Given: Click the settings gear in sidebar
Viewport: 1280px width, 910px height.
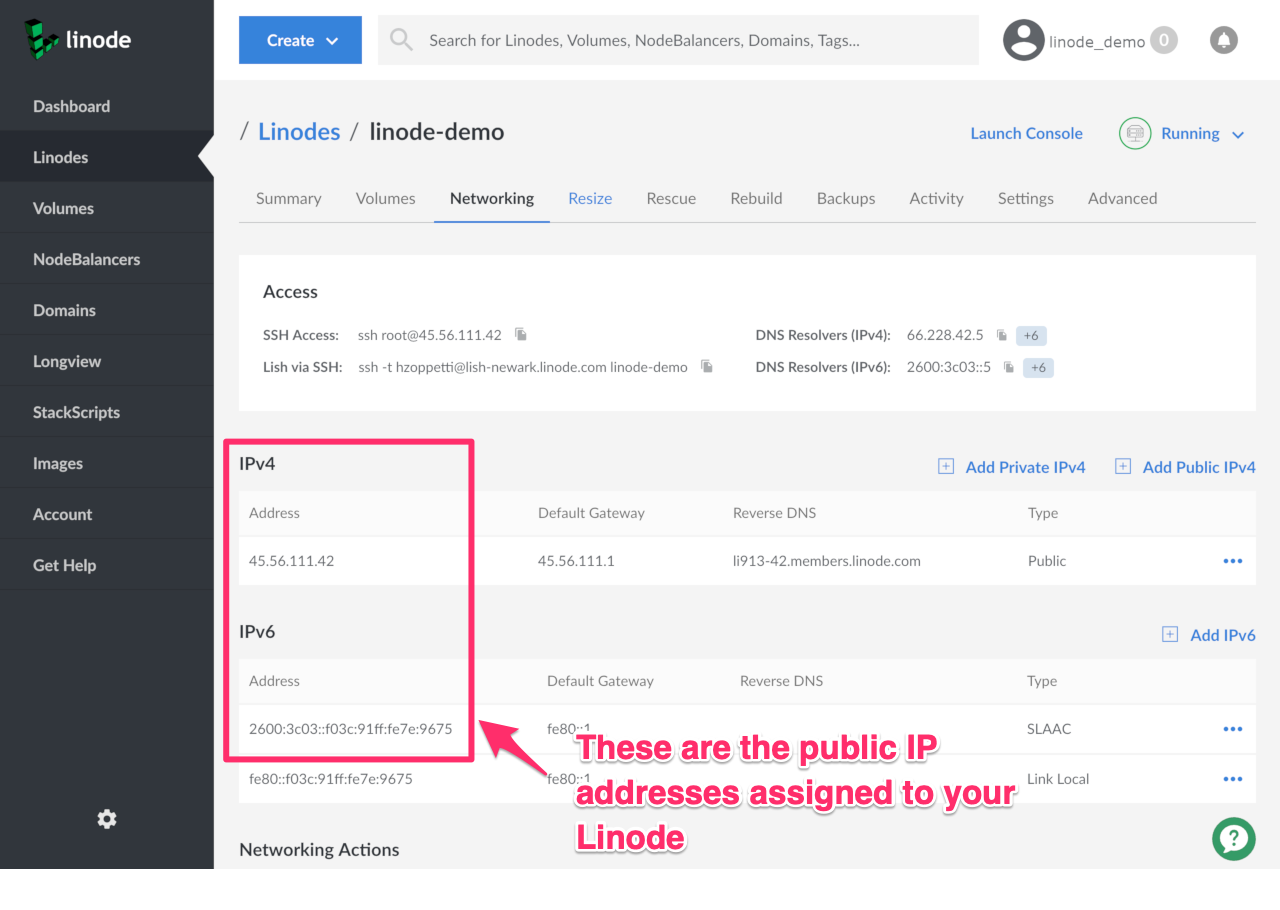Looking at the screenshot, I should [x=107, y=819].
